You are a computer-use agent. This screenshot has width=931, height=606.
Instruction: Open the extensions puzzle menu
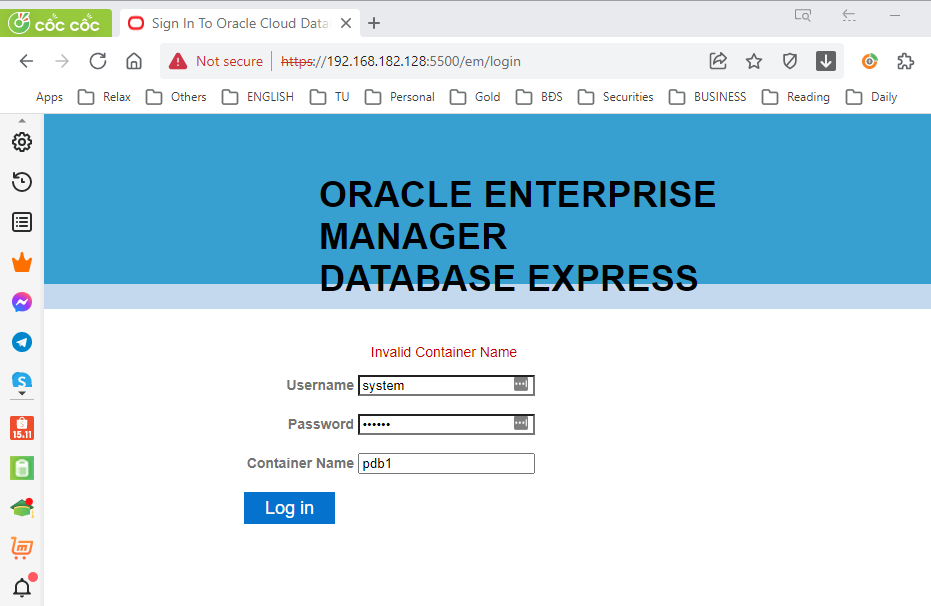[905, 61]
